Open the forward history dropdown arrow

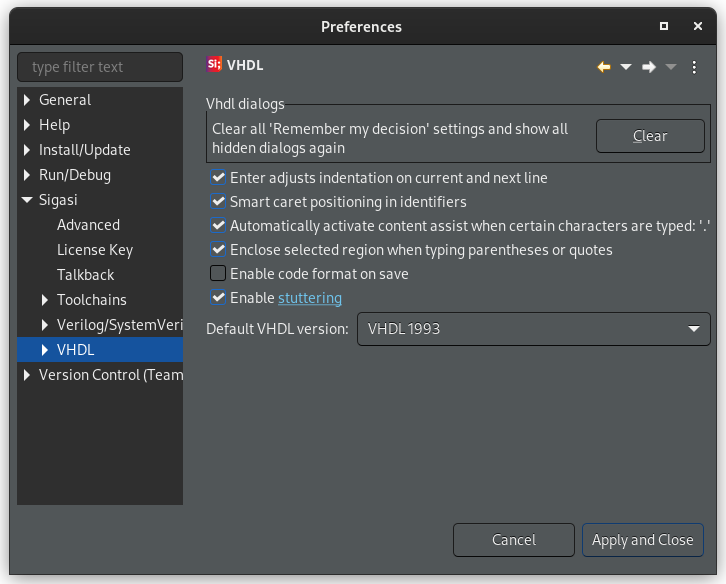671,67
